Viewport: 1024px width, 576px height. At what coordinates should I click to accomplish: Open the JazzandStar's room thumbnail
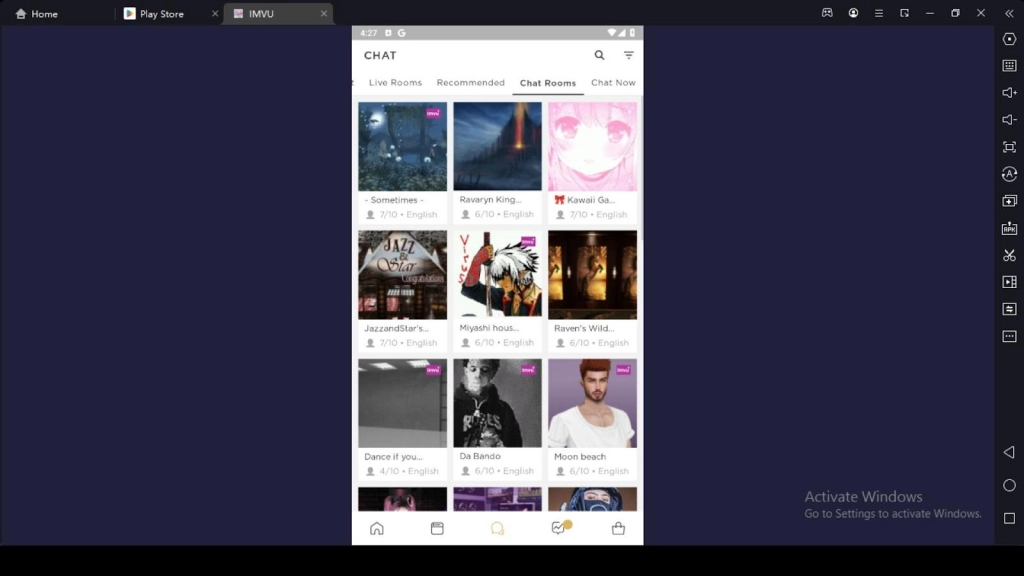(402, 275)
